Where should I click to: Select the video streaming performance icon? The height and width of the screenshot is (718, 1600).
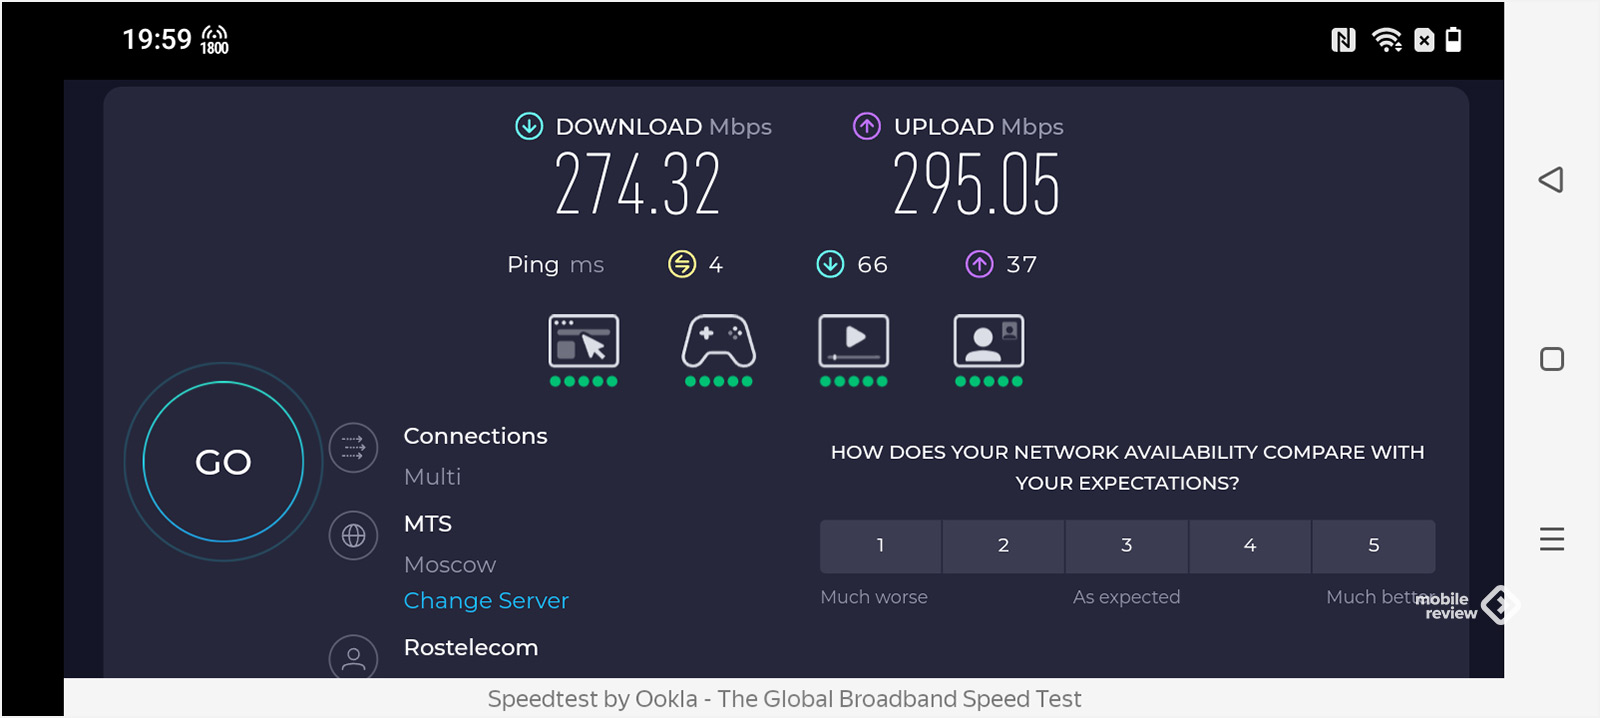click(854, 342)
